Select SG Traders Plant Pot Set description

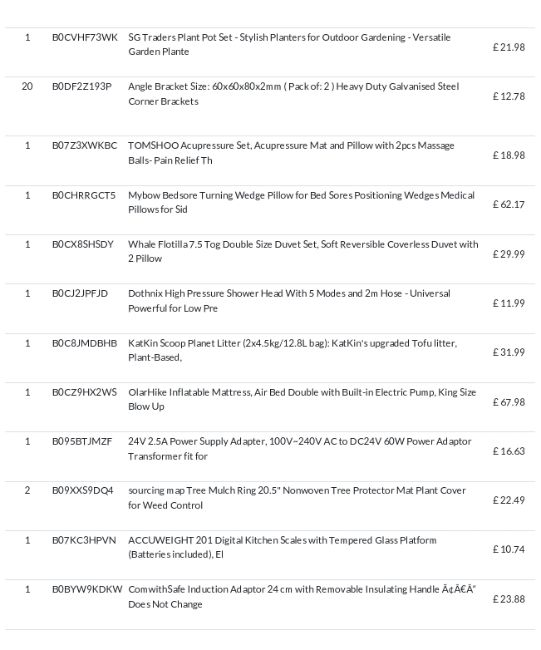(289, 44)
